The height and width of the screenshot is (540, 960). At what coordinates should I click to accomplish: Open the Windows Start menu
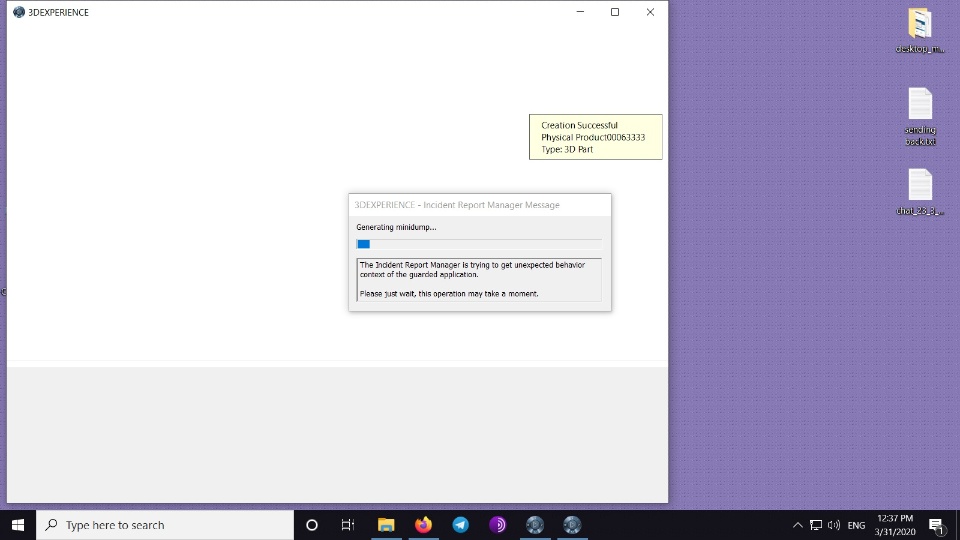[18, 525]
